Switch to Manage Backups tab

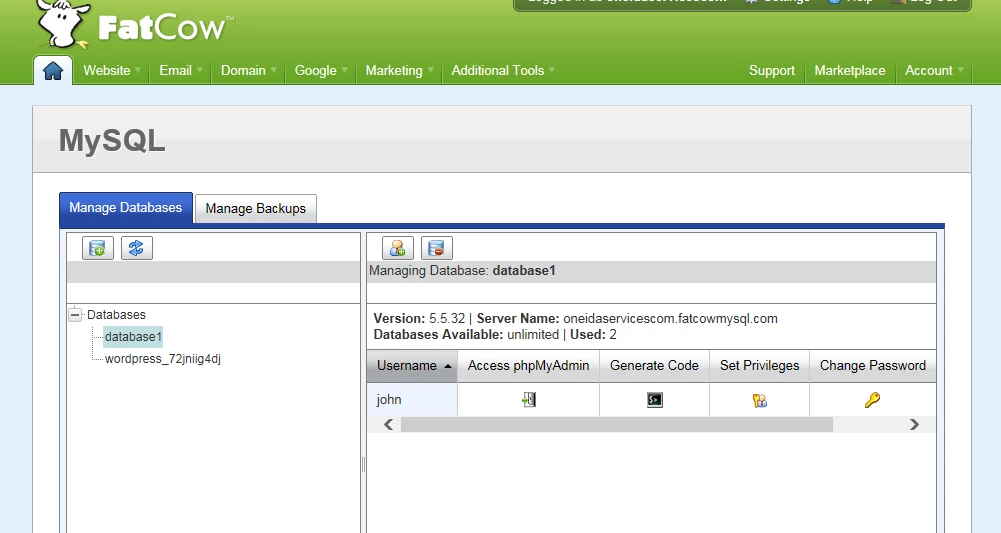255,209
